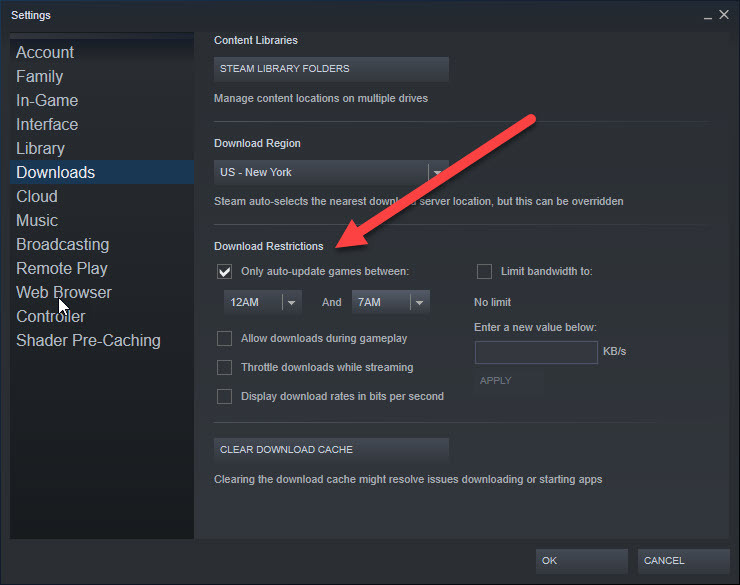Open Steam Library Folders
This screenshot has width=740, height=585.
click(331, 69)
